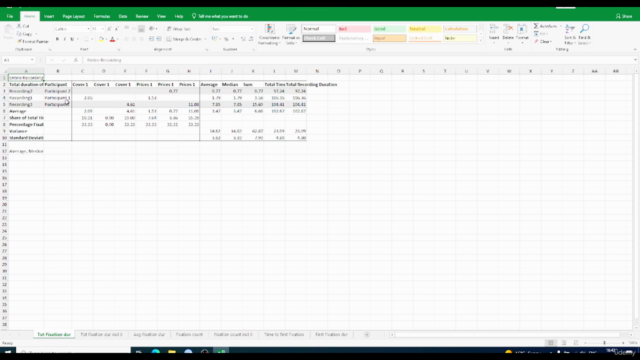This screenshot has width=640, height=360.
Task: Open Find & Select magnifier
Action: click(x=584, y=34)
